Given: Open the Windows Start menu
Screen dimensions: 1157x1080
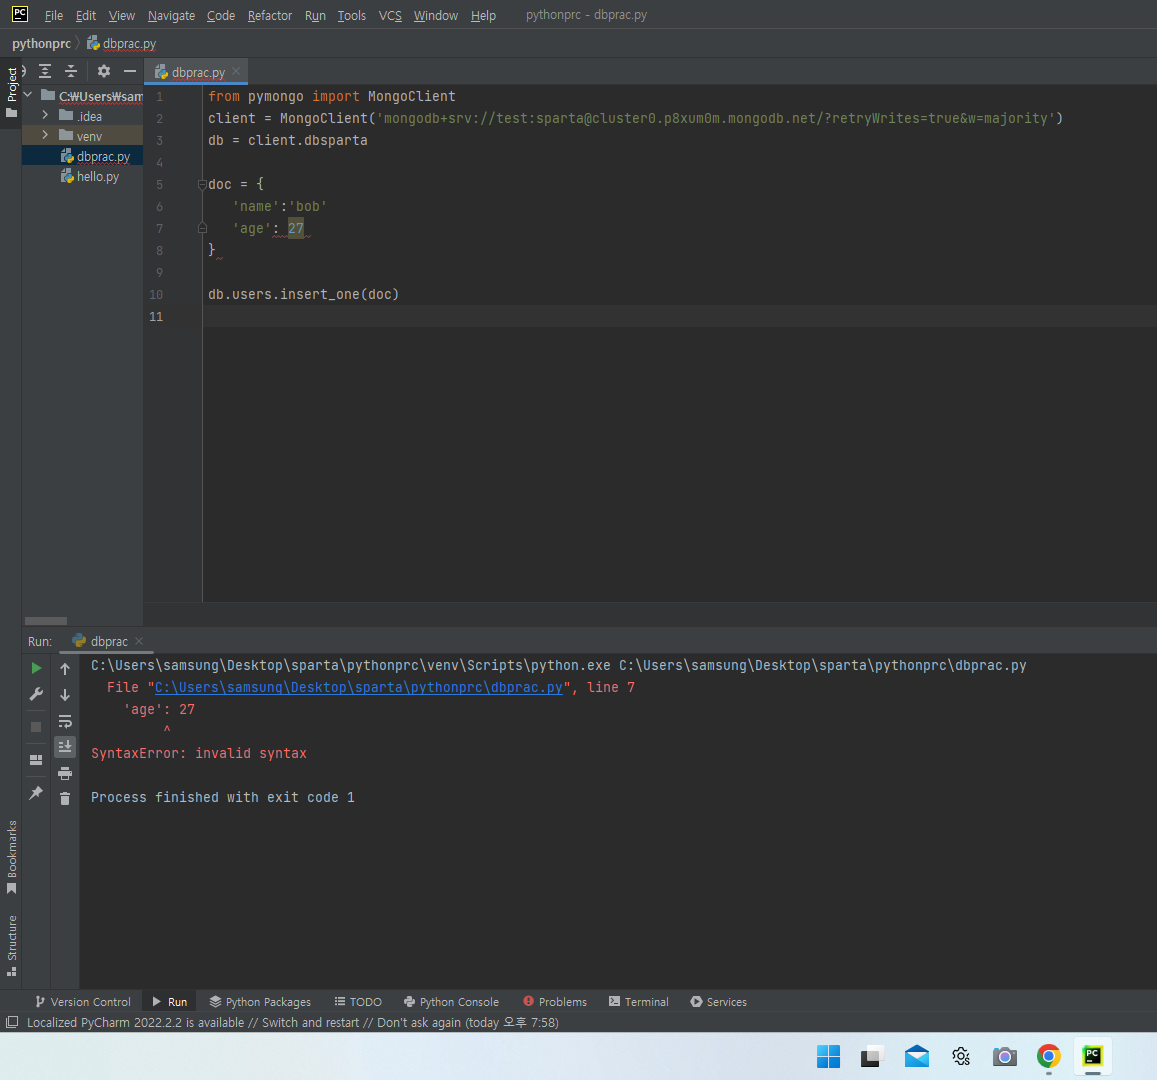Looking at the screenshot, I should point(828,1056).
